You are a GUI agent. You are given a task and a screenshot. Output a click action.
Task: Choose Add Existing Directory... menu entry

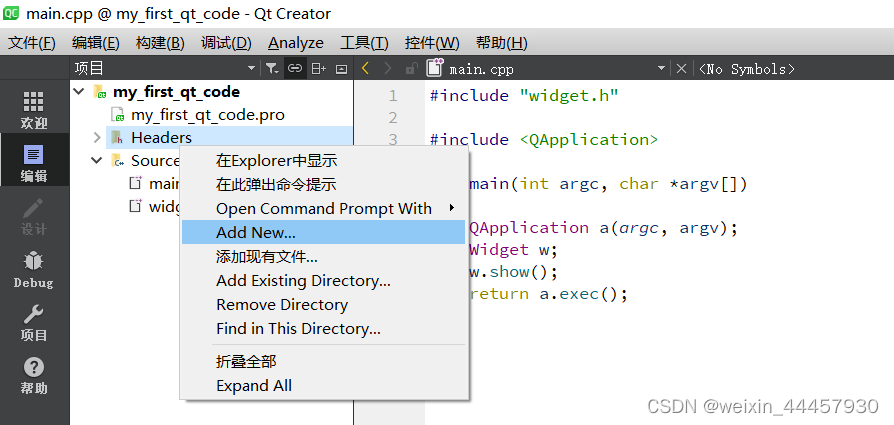point(324,281)
